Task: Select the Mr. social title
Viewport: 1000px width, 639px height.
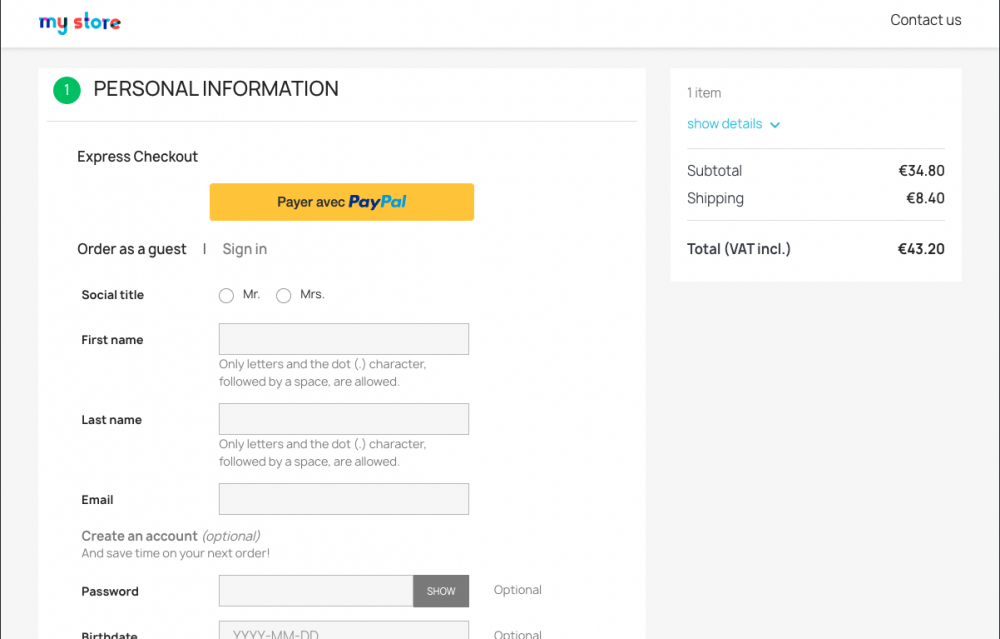Action: coord(226,296)
